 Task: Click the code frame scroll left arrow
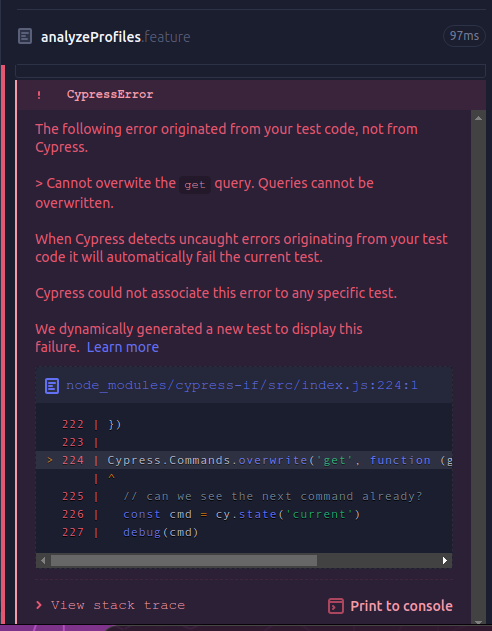pyautogui.click(x=43, y=561)
